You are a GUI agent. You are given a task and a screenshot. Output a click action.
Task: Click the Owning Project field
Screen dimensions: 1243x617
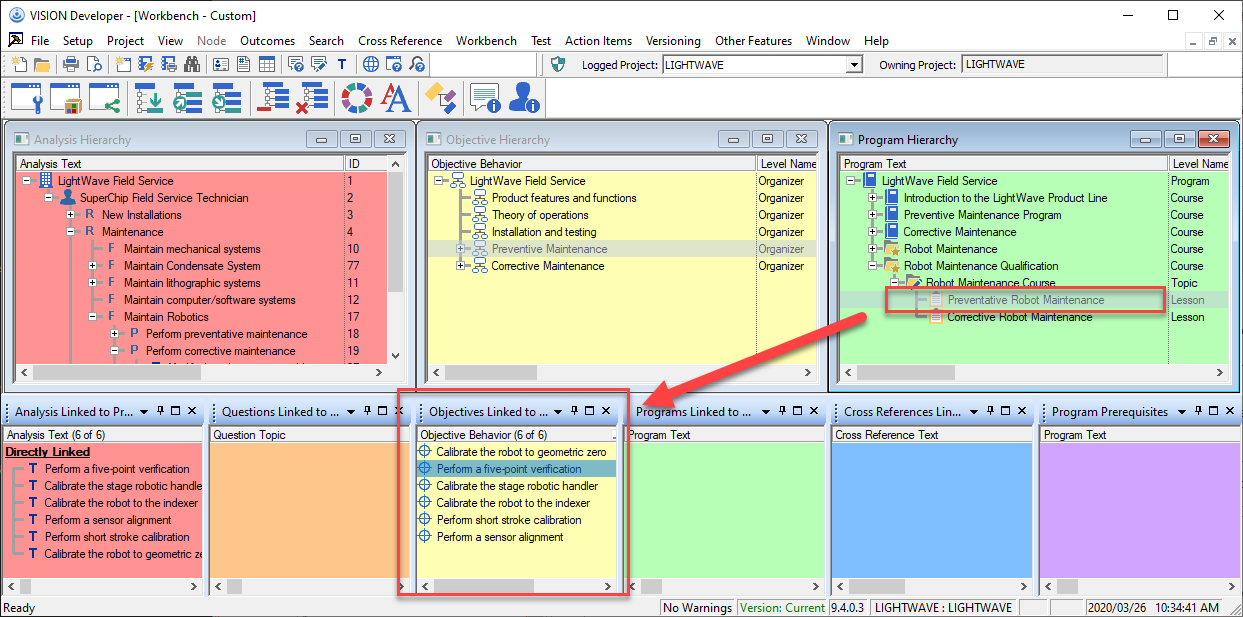[1062, 65]
